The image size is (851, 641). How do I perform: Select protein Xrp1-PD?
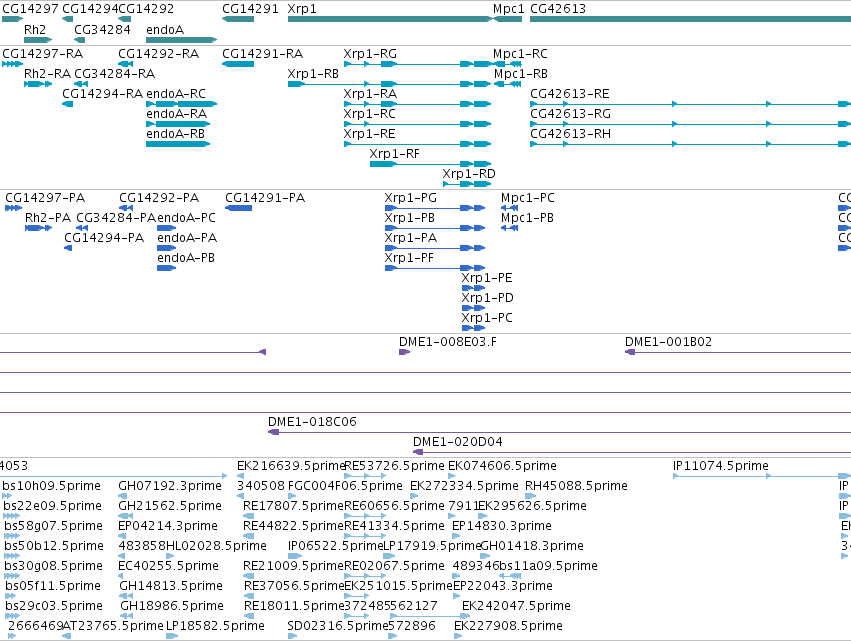(x=487, y=299)
